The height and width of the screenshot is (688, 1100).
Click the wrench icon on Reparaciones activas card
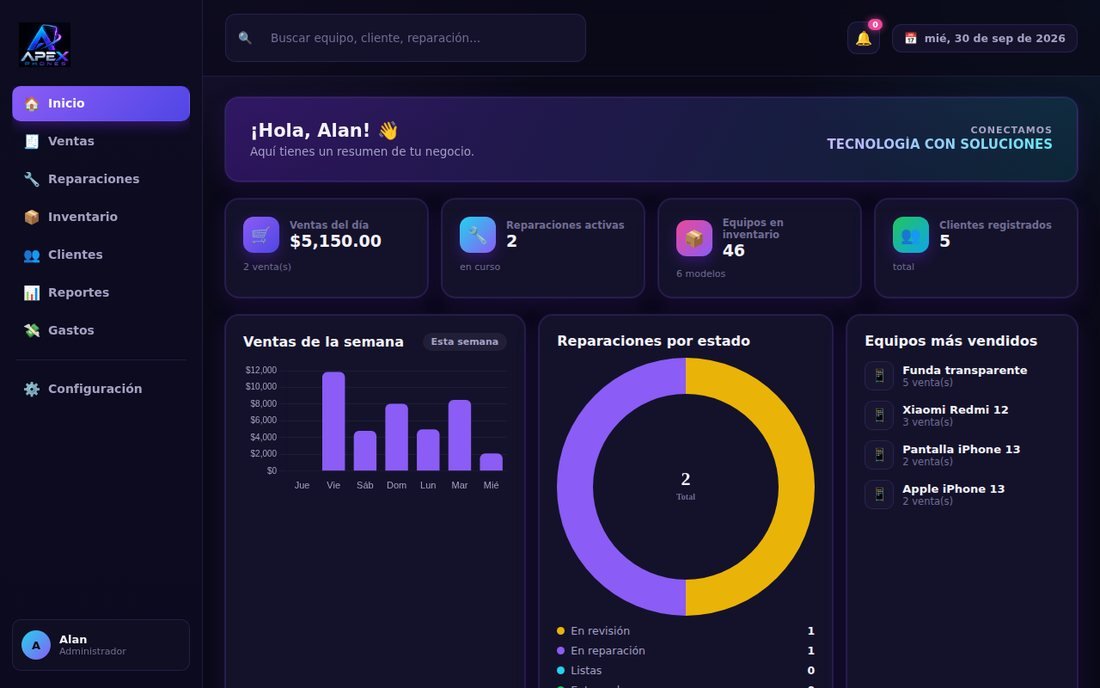coord(478,235)
